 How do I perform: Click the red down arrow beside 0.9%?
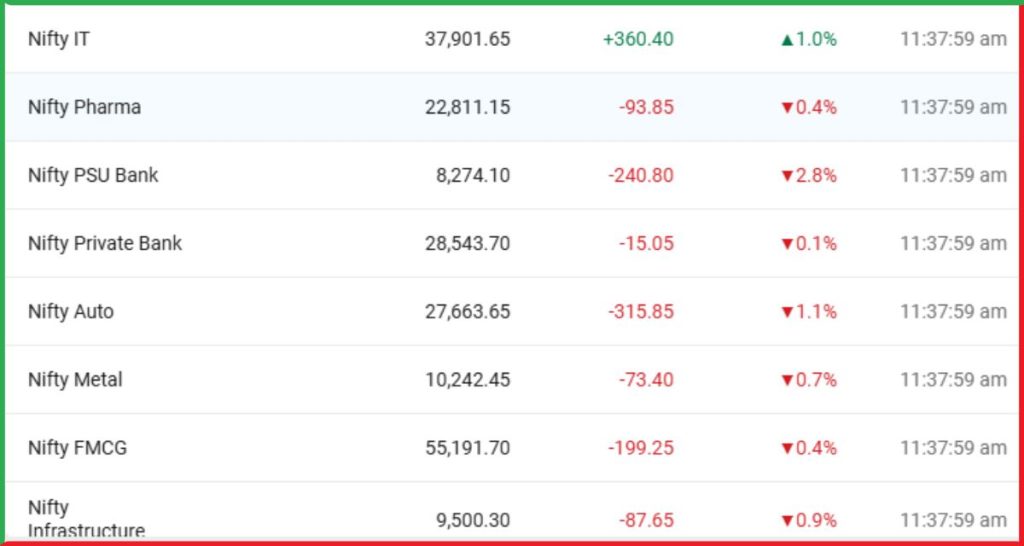click(x=786, y=521)
